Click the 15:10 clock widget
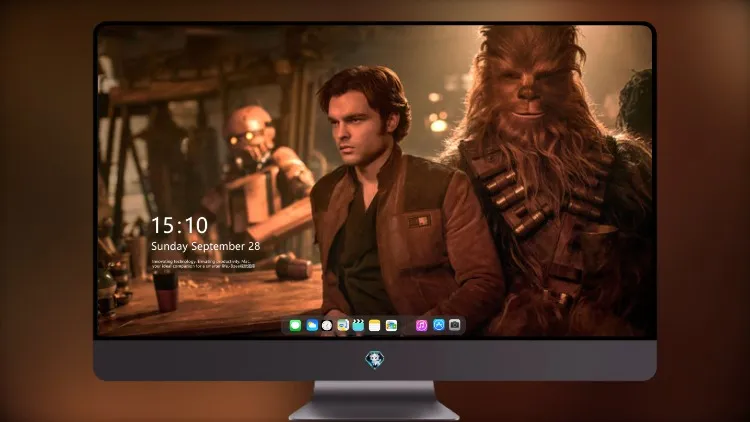Image resolution: width=750 pixels, height=422 pixels. pos(179,225)
